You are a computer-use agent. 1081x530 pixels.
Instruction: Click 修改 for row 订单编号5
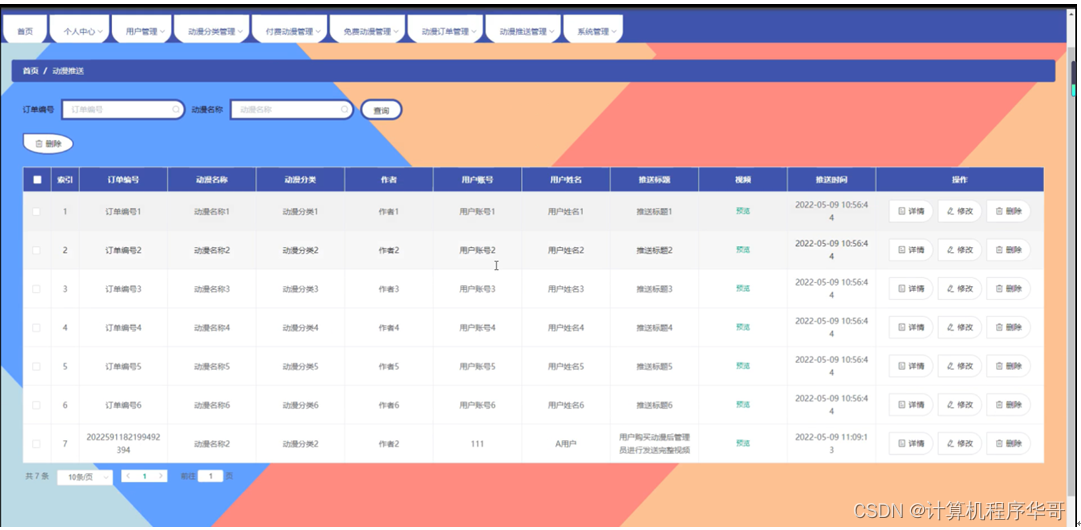pos(960,366)
